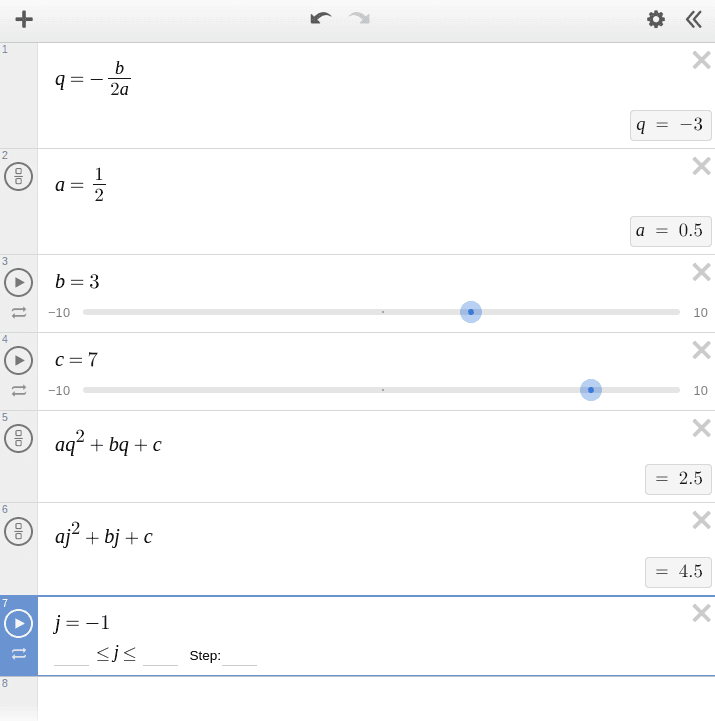Screen dimensions: 715x721
Task: Toggle fraction display for a = 1/2
Action: 18,177
